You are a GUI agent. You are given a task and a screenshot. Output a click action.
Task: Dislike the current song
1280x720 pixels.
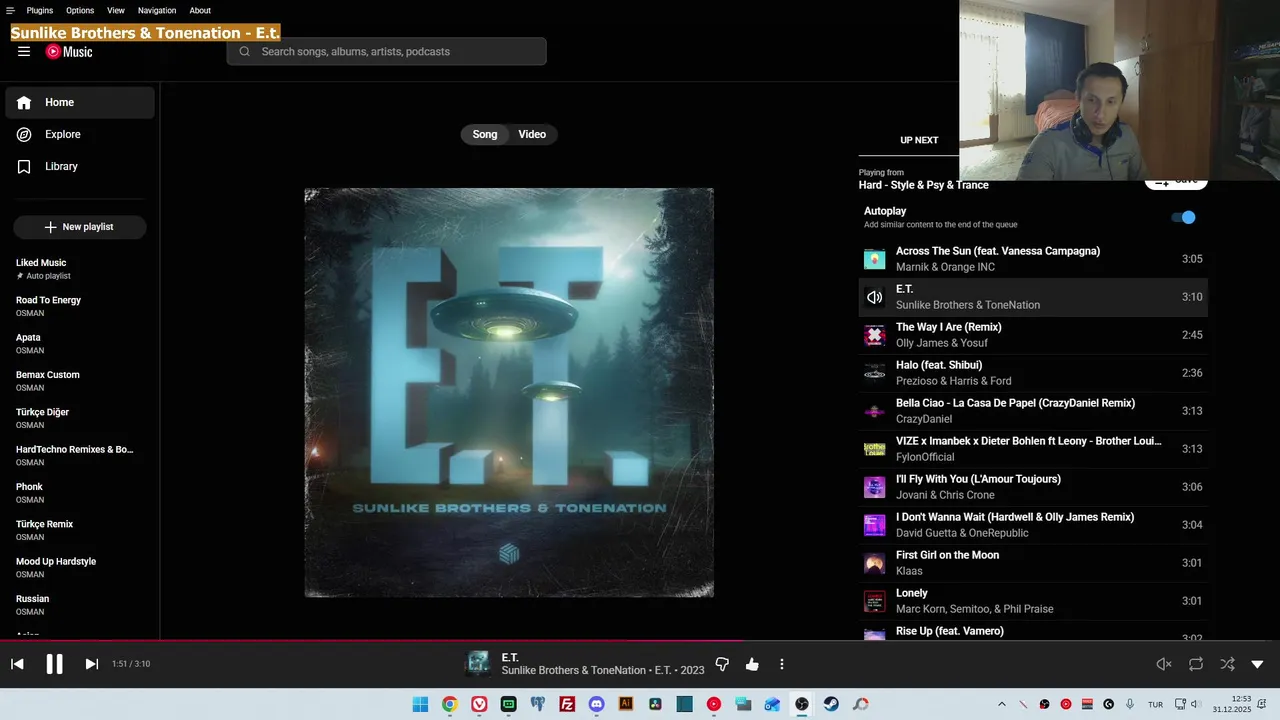(x=722, y=664)
